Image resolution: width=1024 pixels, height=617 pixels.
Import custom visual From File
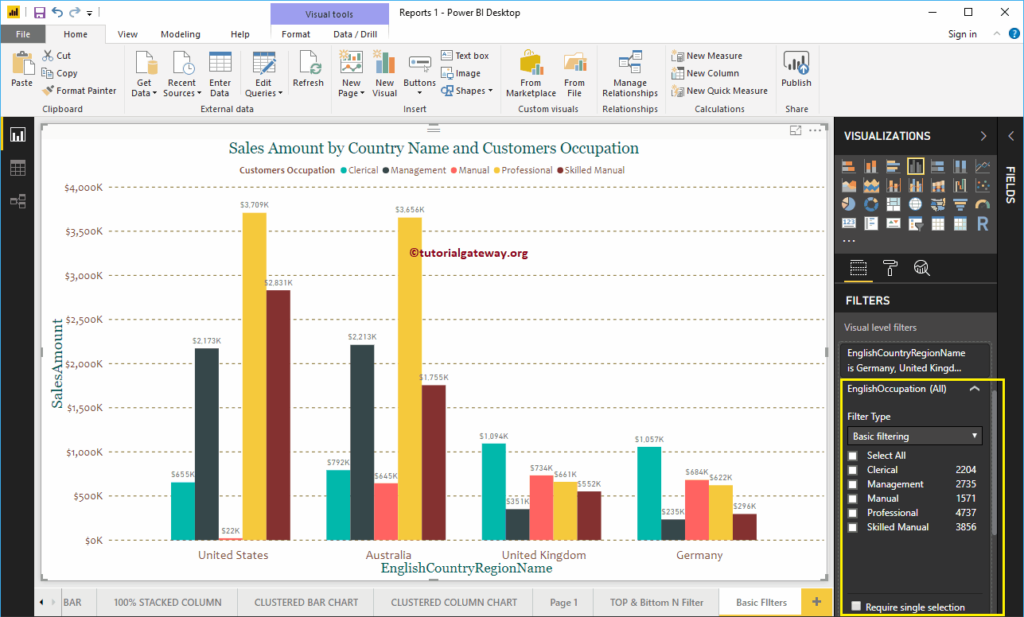pos(574,74)
